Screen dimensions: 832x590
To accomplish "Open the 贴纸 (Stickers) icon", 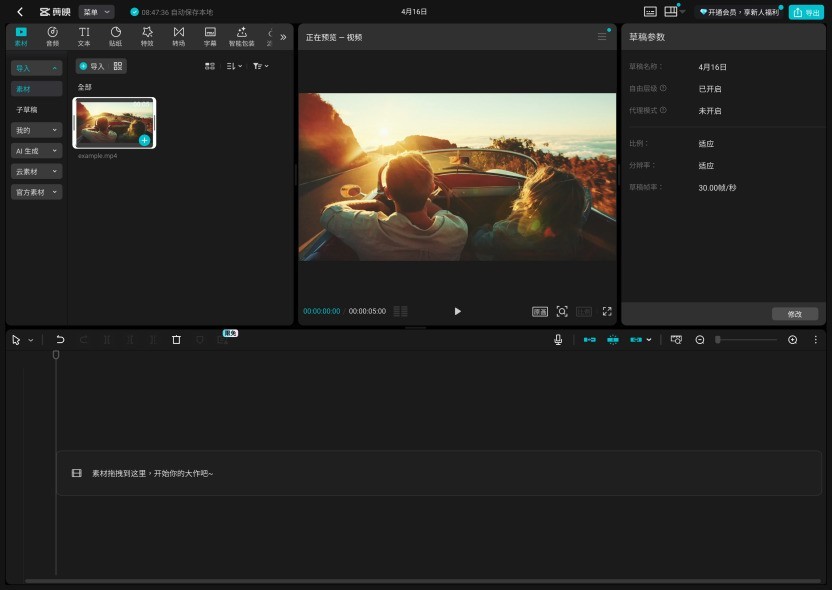I will (x=115, y=36).
